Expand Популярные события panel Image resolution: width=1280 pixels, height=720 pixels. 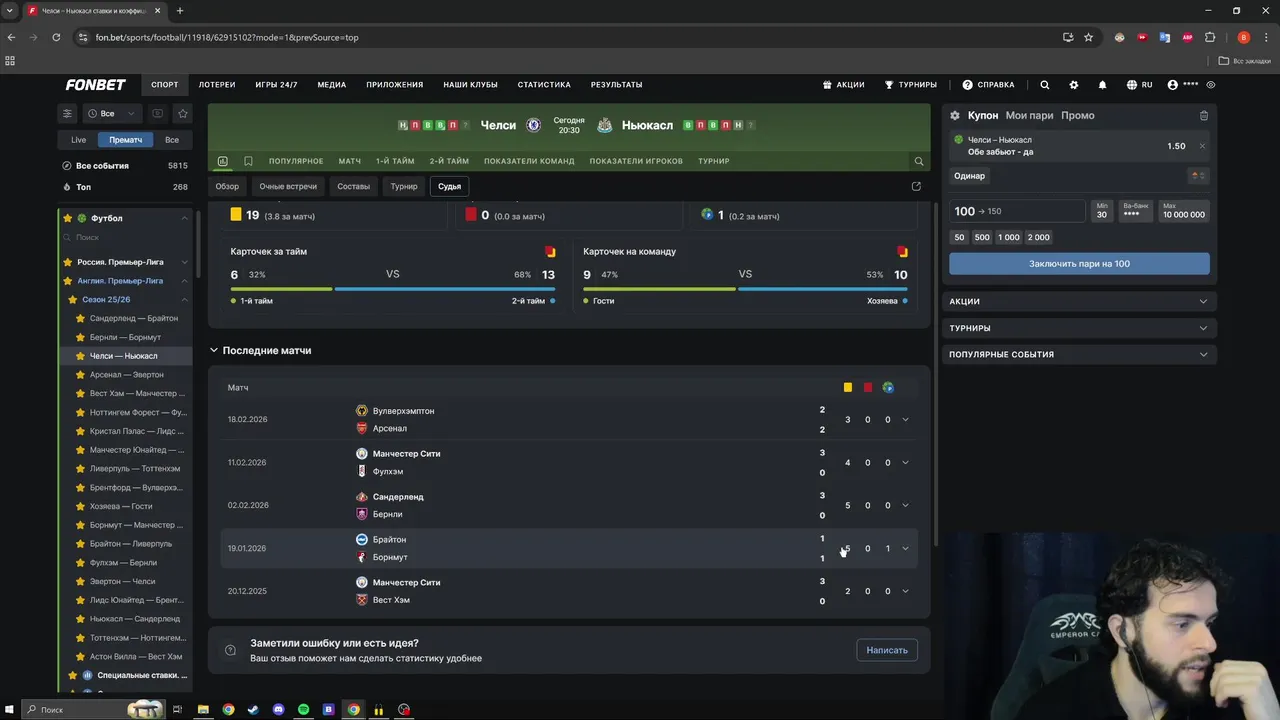[x=1079, y=354]
